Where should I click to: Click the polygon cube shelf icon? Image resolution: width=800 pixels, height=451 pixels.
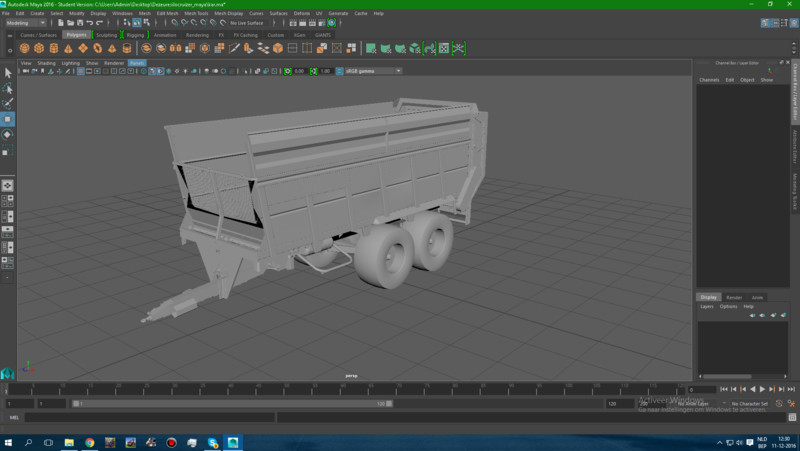pos(39,48)
